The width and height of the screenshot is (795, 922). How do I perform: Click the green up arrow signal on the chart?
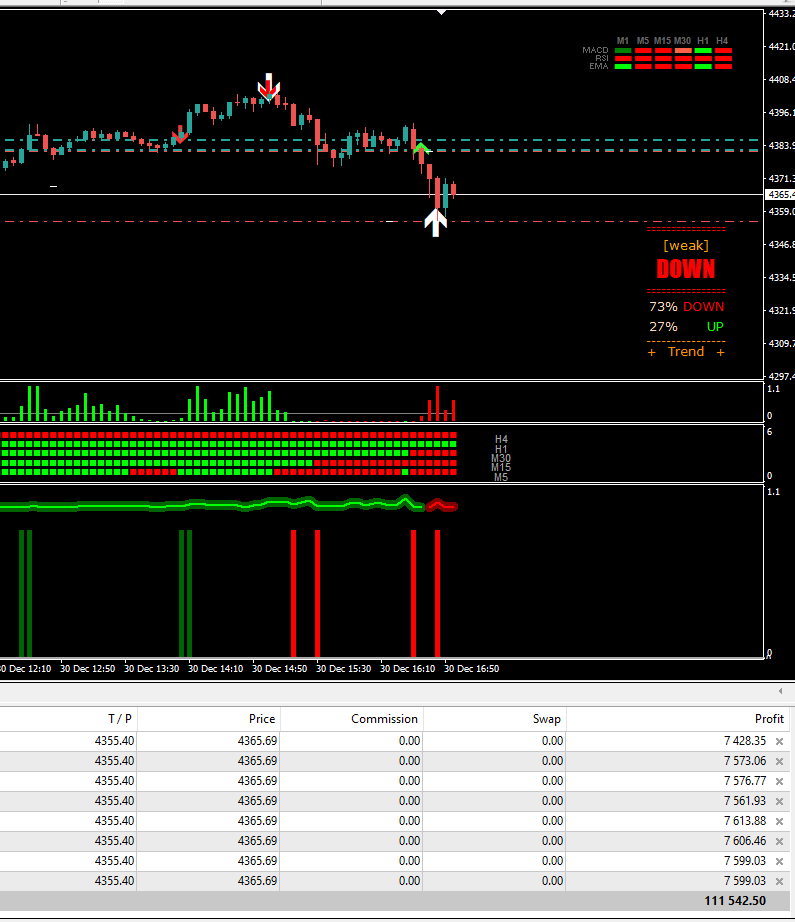(x=421, y=149)
